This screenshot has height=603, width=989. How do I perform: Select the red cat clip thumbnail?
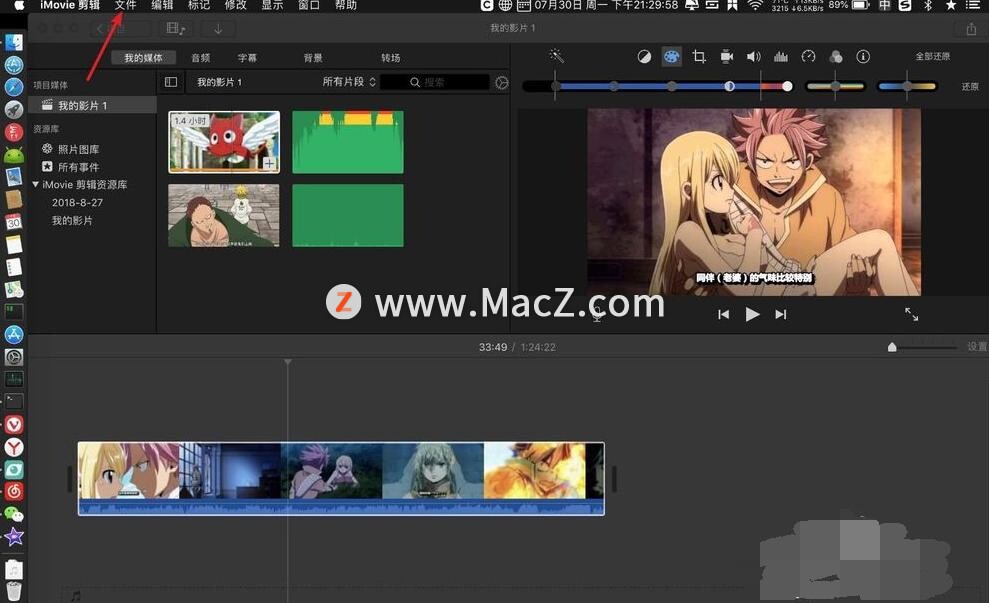(x=224, y=143)
